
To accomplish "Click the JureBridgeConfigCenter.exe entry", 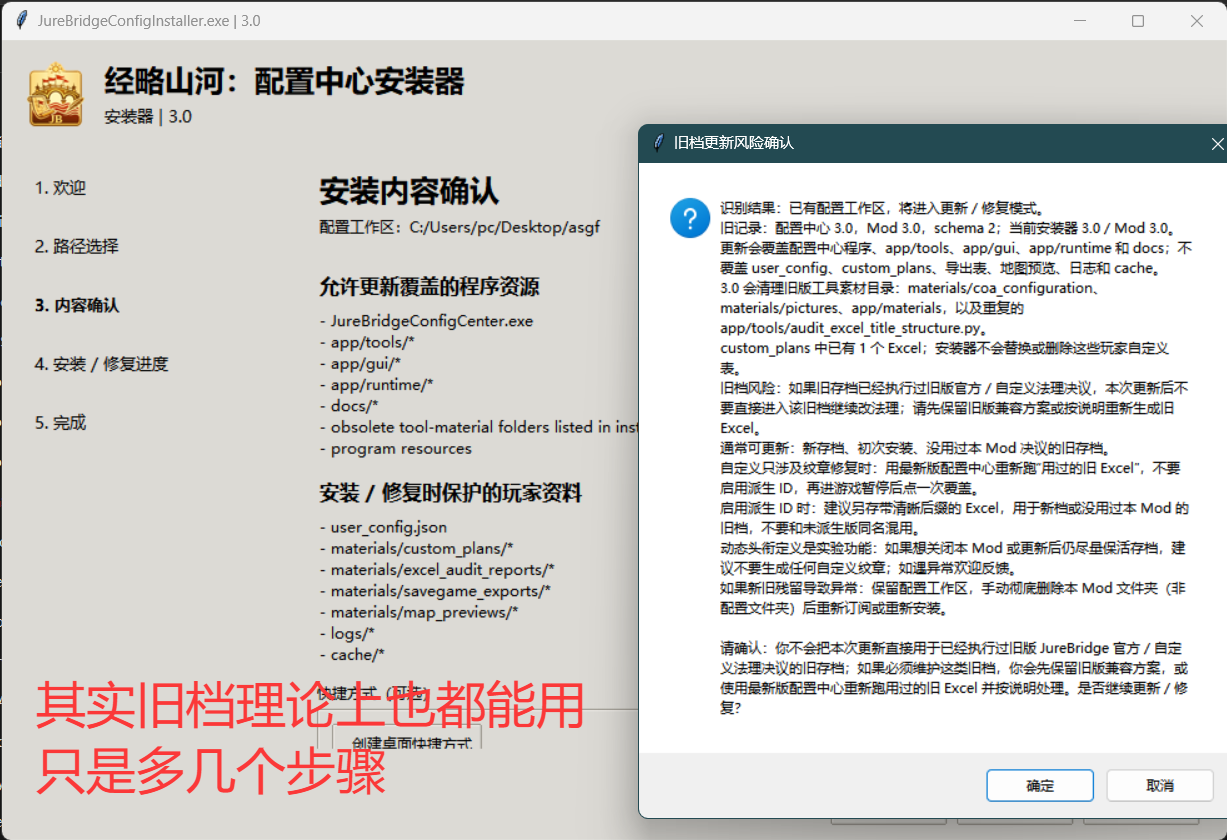I will (426, 321).
